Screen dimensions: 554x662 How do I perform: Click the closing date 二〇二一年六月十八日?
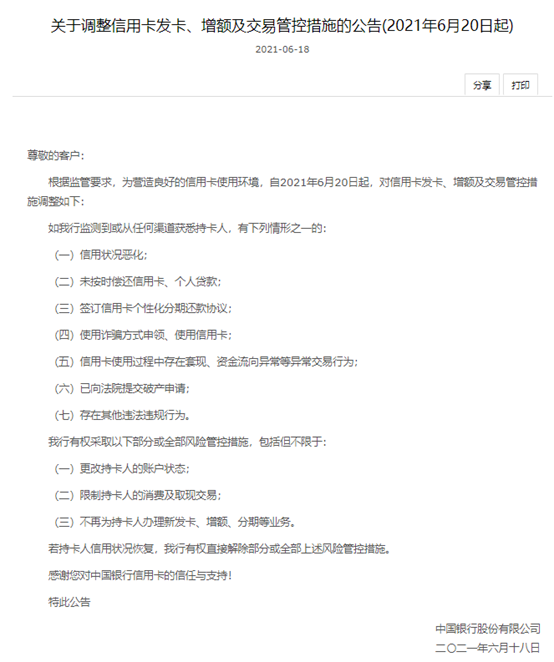(x=488, y=648)
